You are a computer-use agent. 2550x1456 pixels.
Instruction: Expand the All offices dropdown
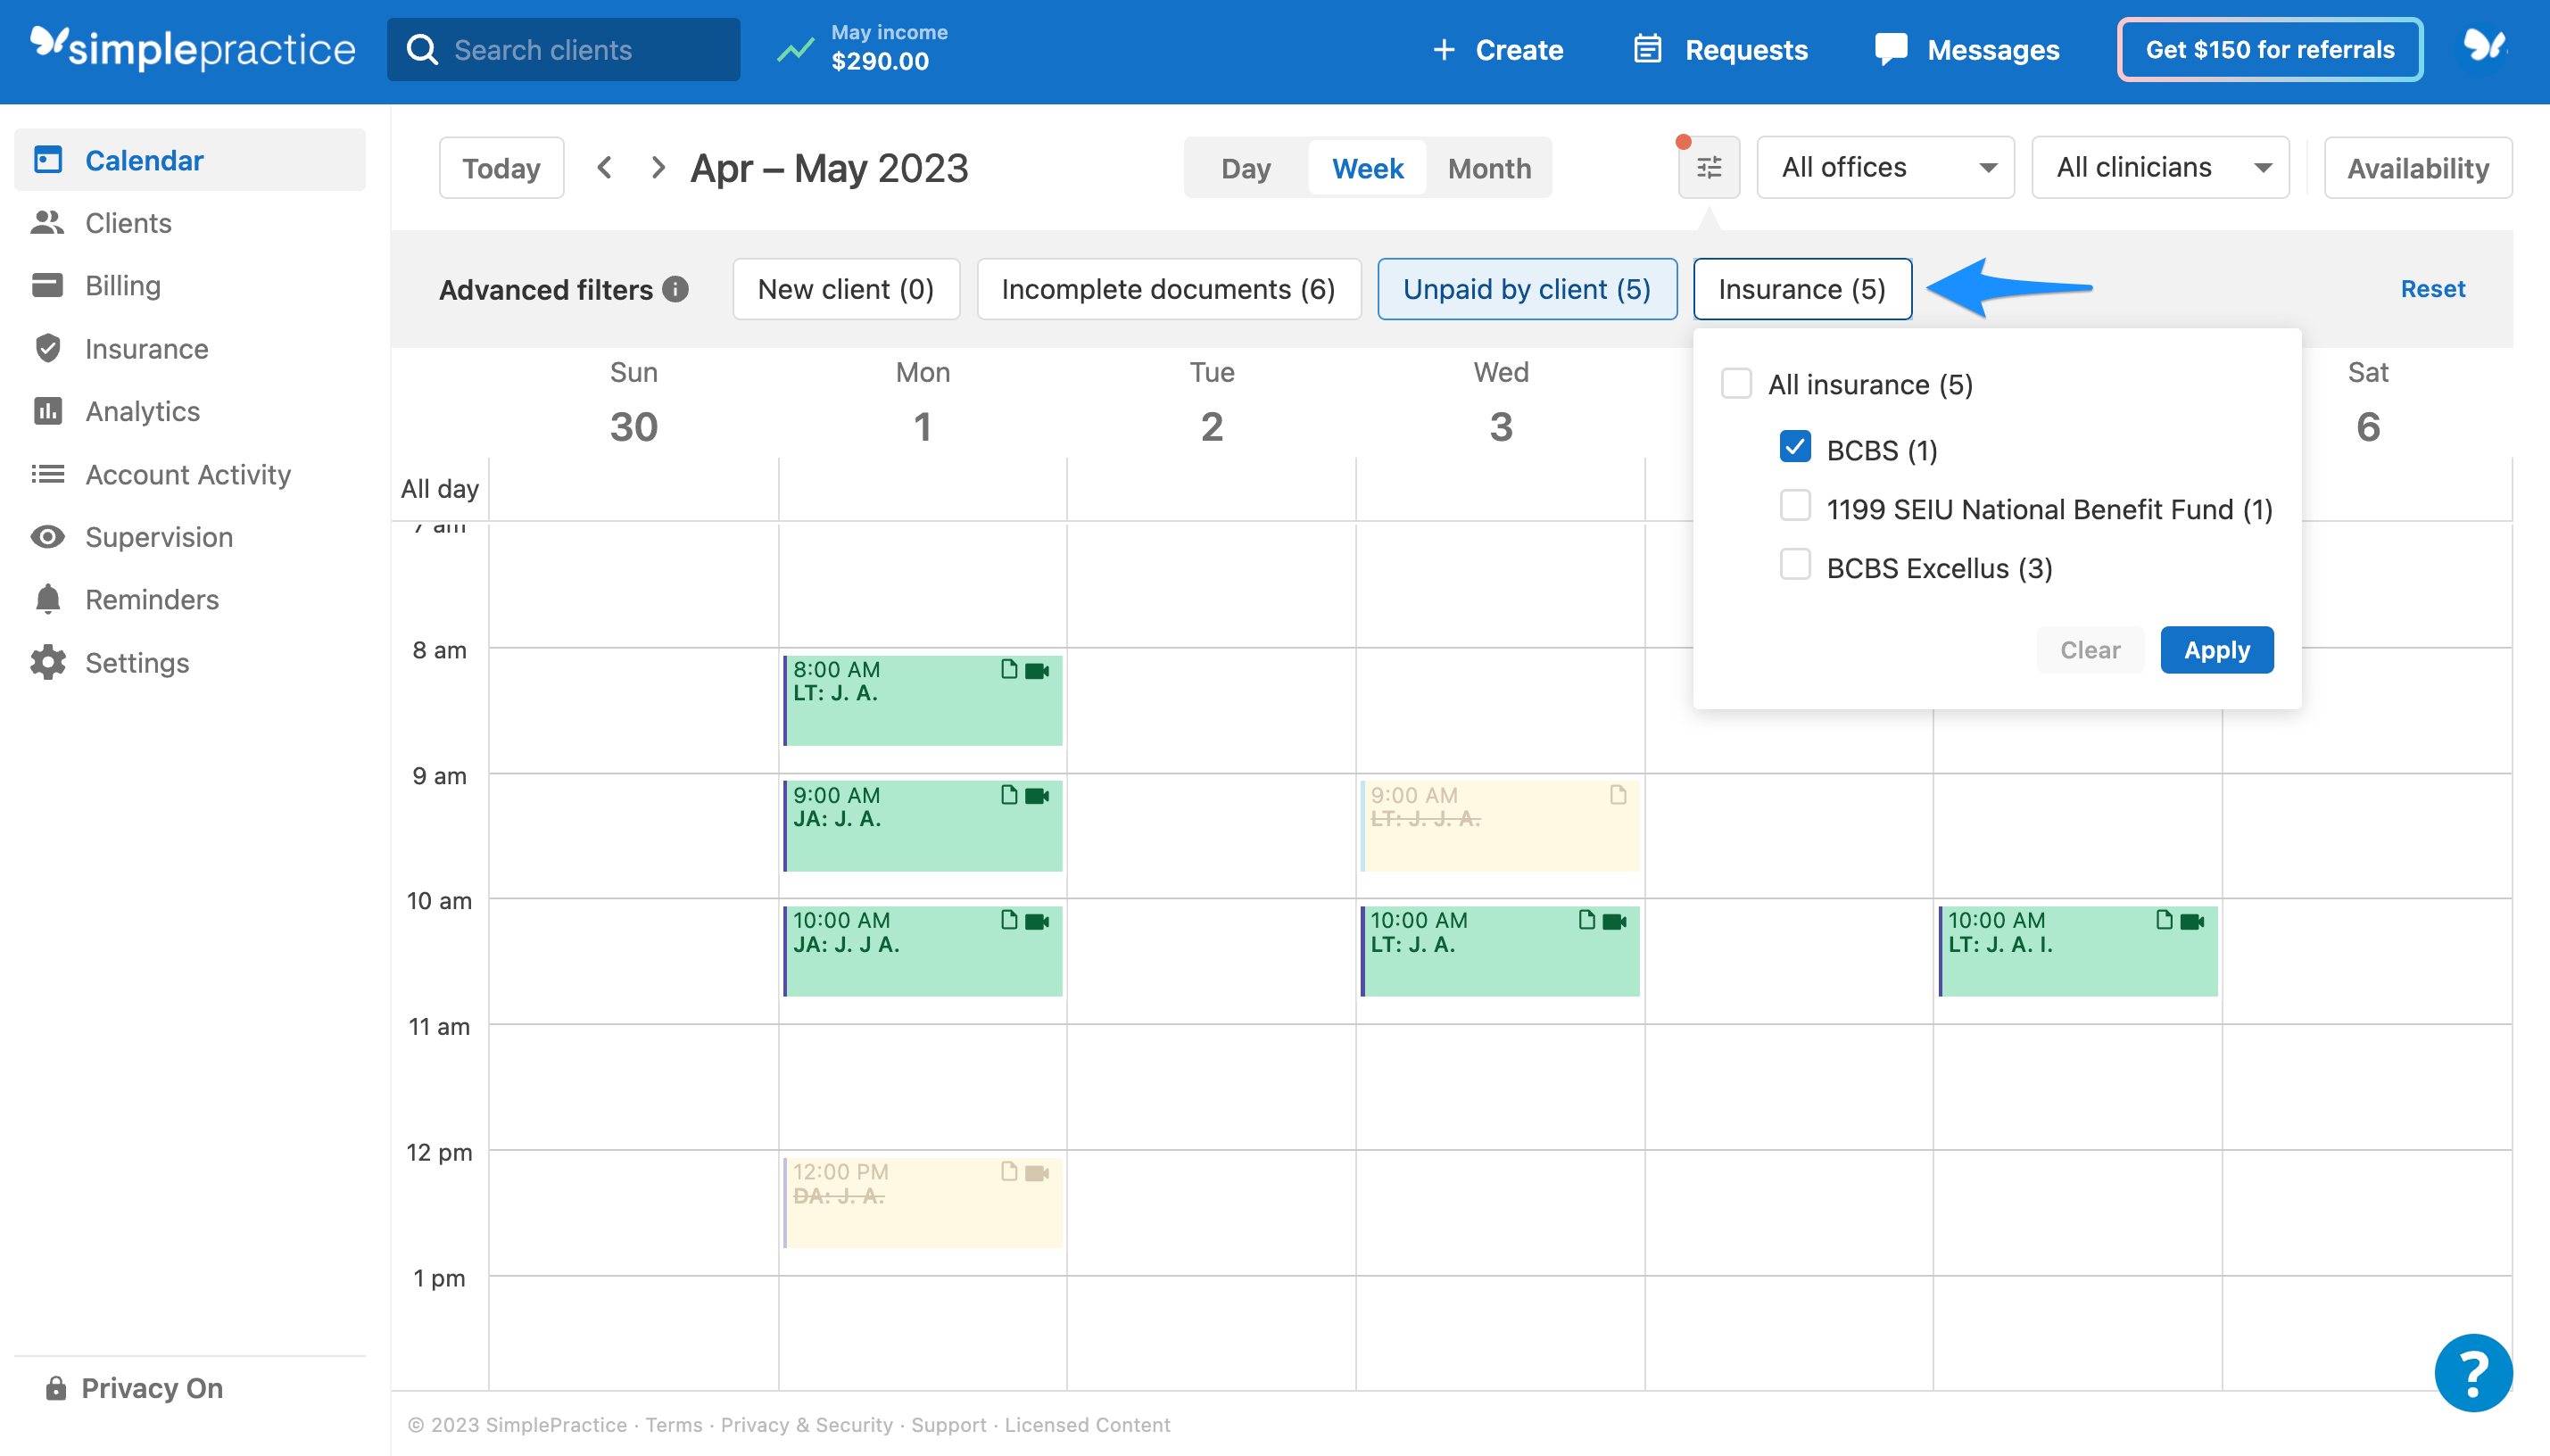[1885, 167]
